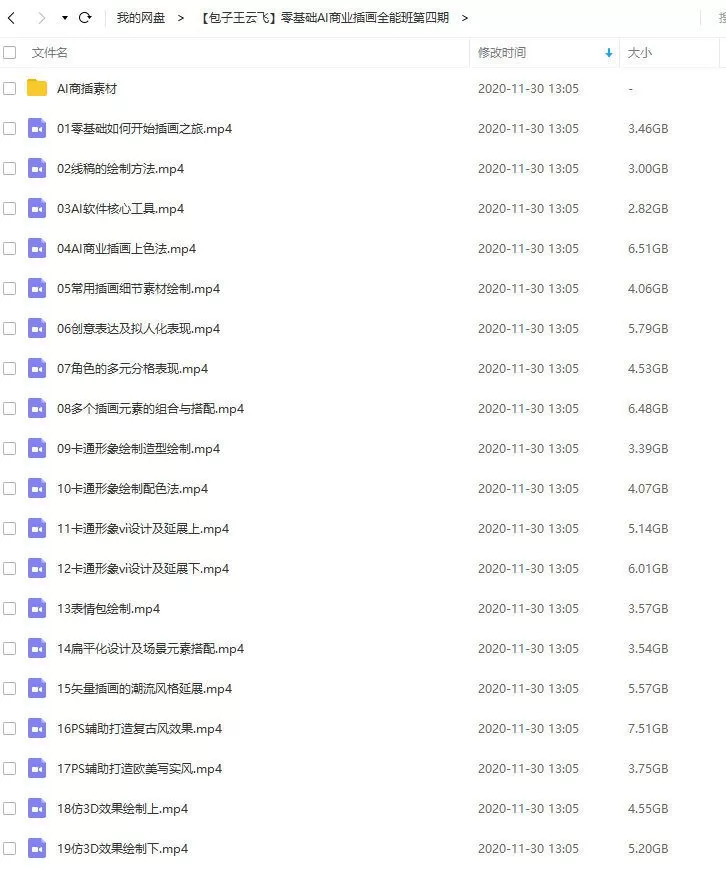Sort by the 文件名 column header
The width and height of the screenshot is (726, 876).
(x=50, y=53)
